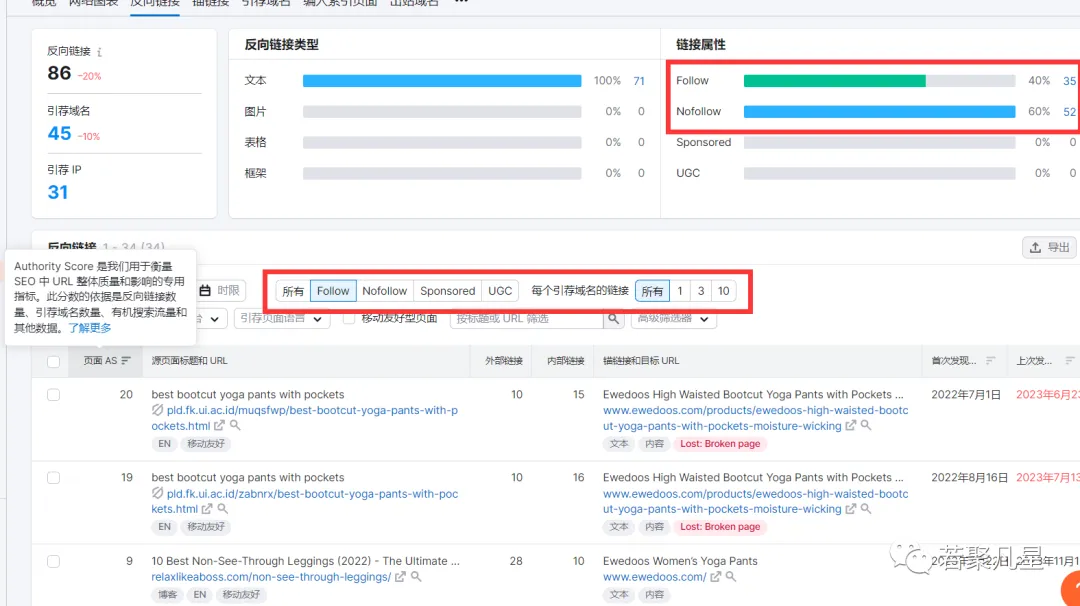Click magnifier beside first row's target URL
Screen dimensions: 1080x606
click(x=866, y=426)
